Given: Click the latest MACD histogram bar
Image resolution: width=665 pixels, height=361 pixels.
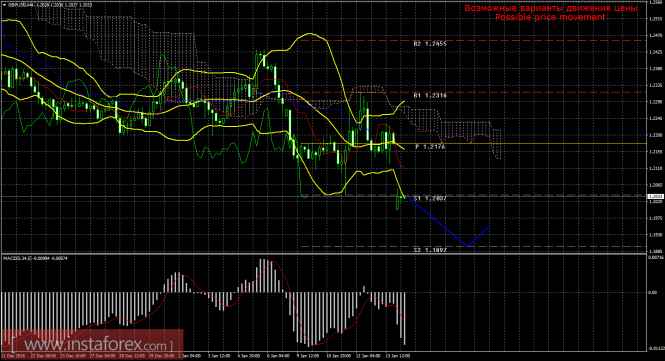Looking at the screenshot, I should pyautogui.click(x=405, y=318).
